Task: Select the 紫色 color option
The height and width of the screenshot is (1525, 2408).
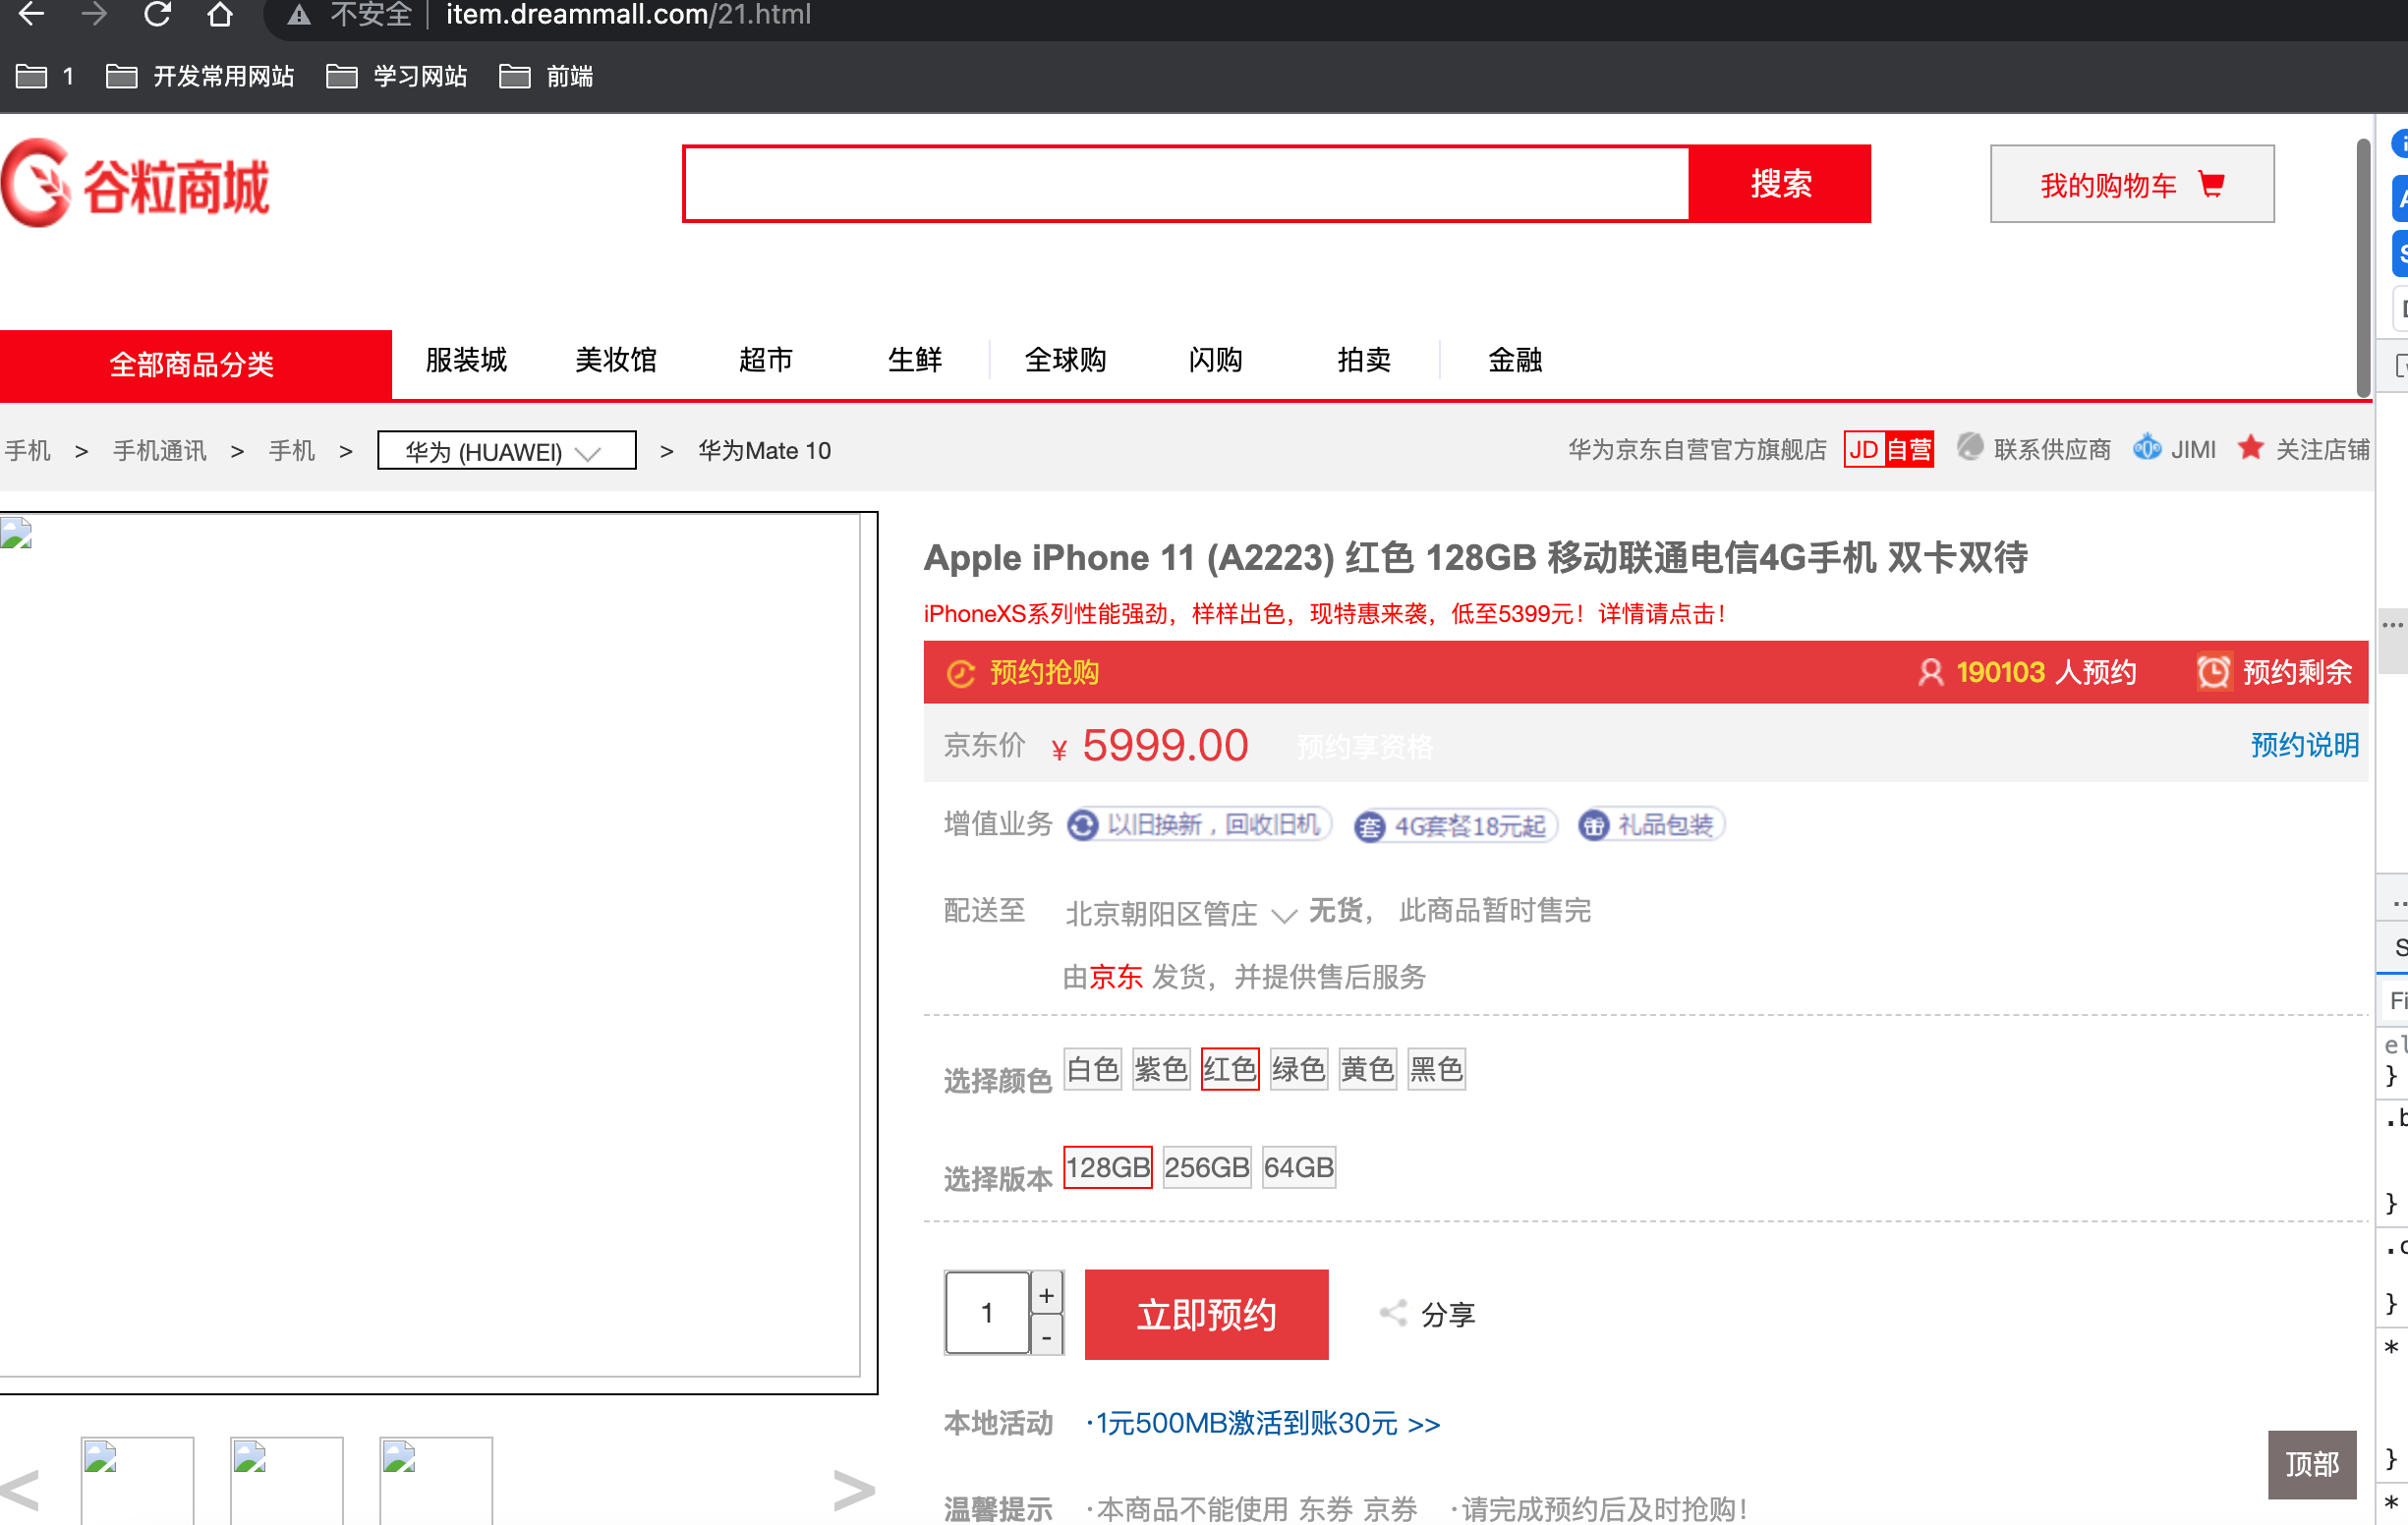Action: coord(1160,1069)
